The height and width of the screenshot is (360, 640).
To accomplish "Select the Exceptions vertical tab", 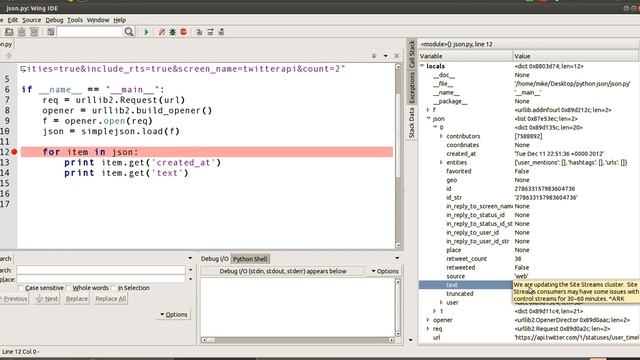I will pos(411,87).
